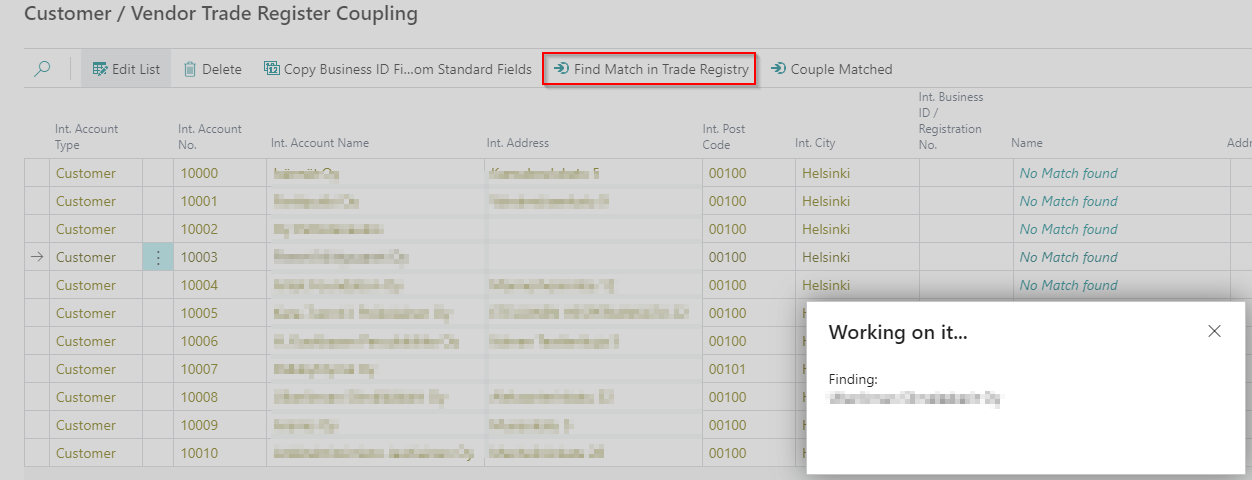This screenshot has height=480, width=1252.
Task: Select account number 10000 cell
Action: coord(198,173)
